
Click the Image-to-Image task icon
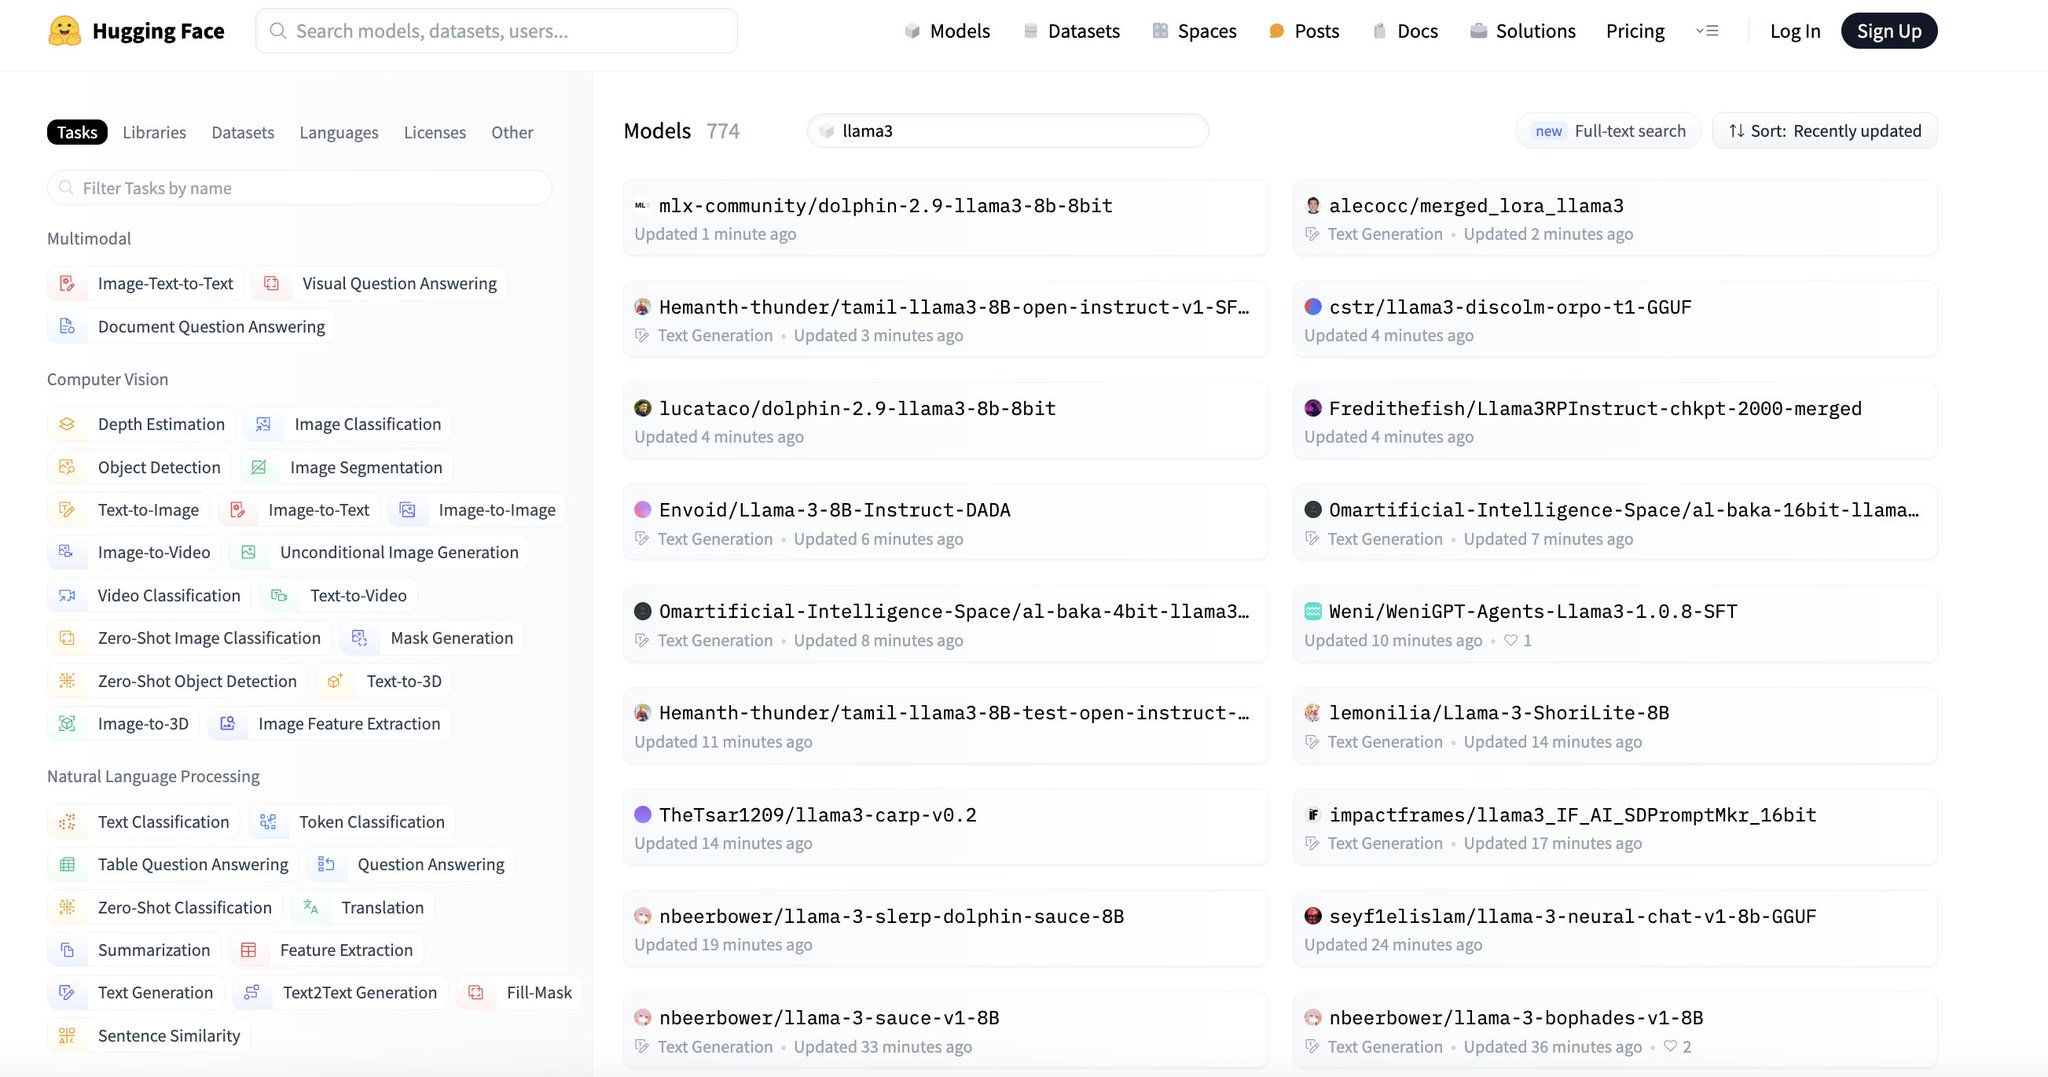(x=407, y=510)
